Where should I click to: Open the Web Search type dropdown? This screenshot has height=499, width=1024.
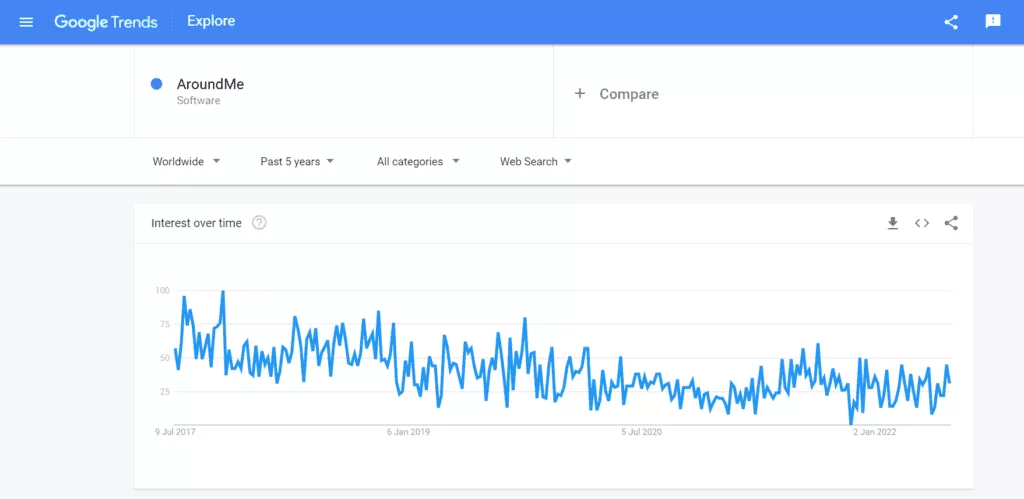pyautogui.click(x=535, y=161)
